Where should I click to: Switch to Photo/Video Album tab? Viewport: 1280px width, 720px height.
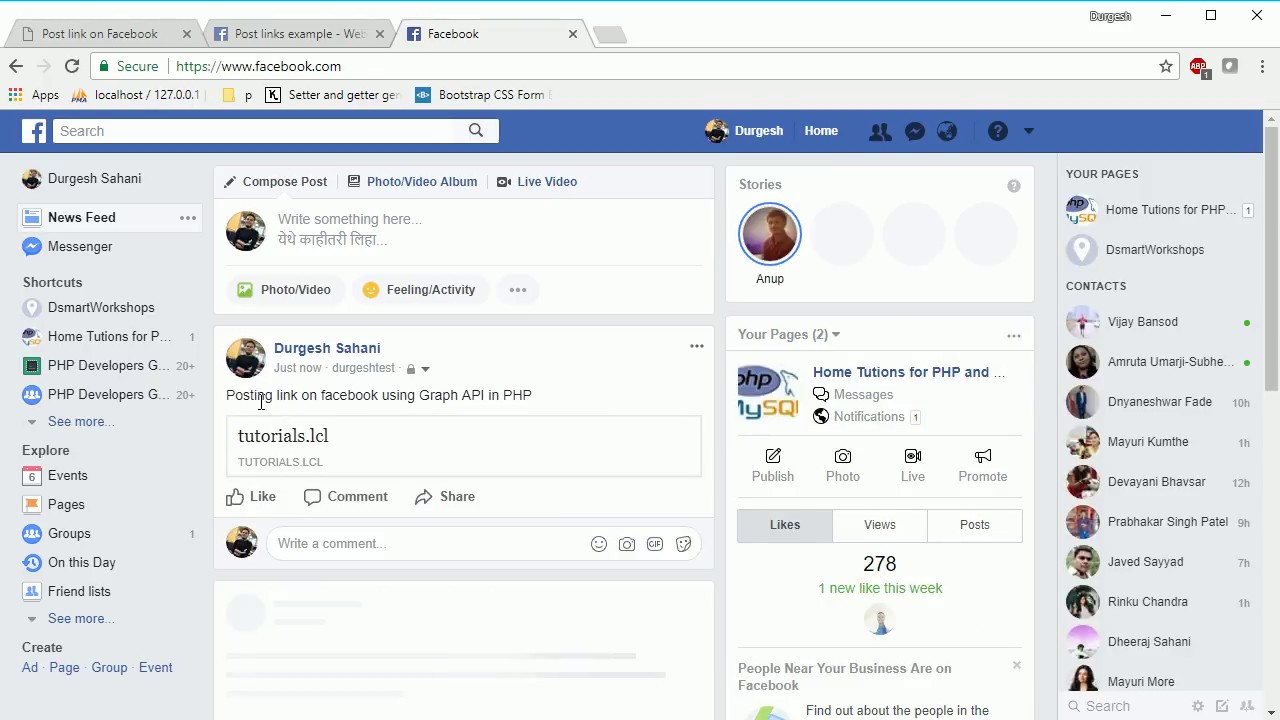click(412, 182)
